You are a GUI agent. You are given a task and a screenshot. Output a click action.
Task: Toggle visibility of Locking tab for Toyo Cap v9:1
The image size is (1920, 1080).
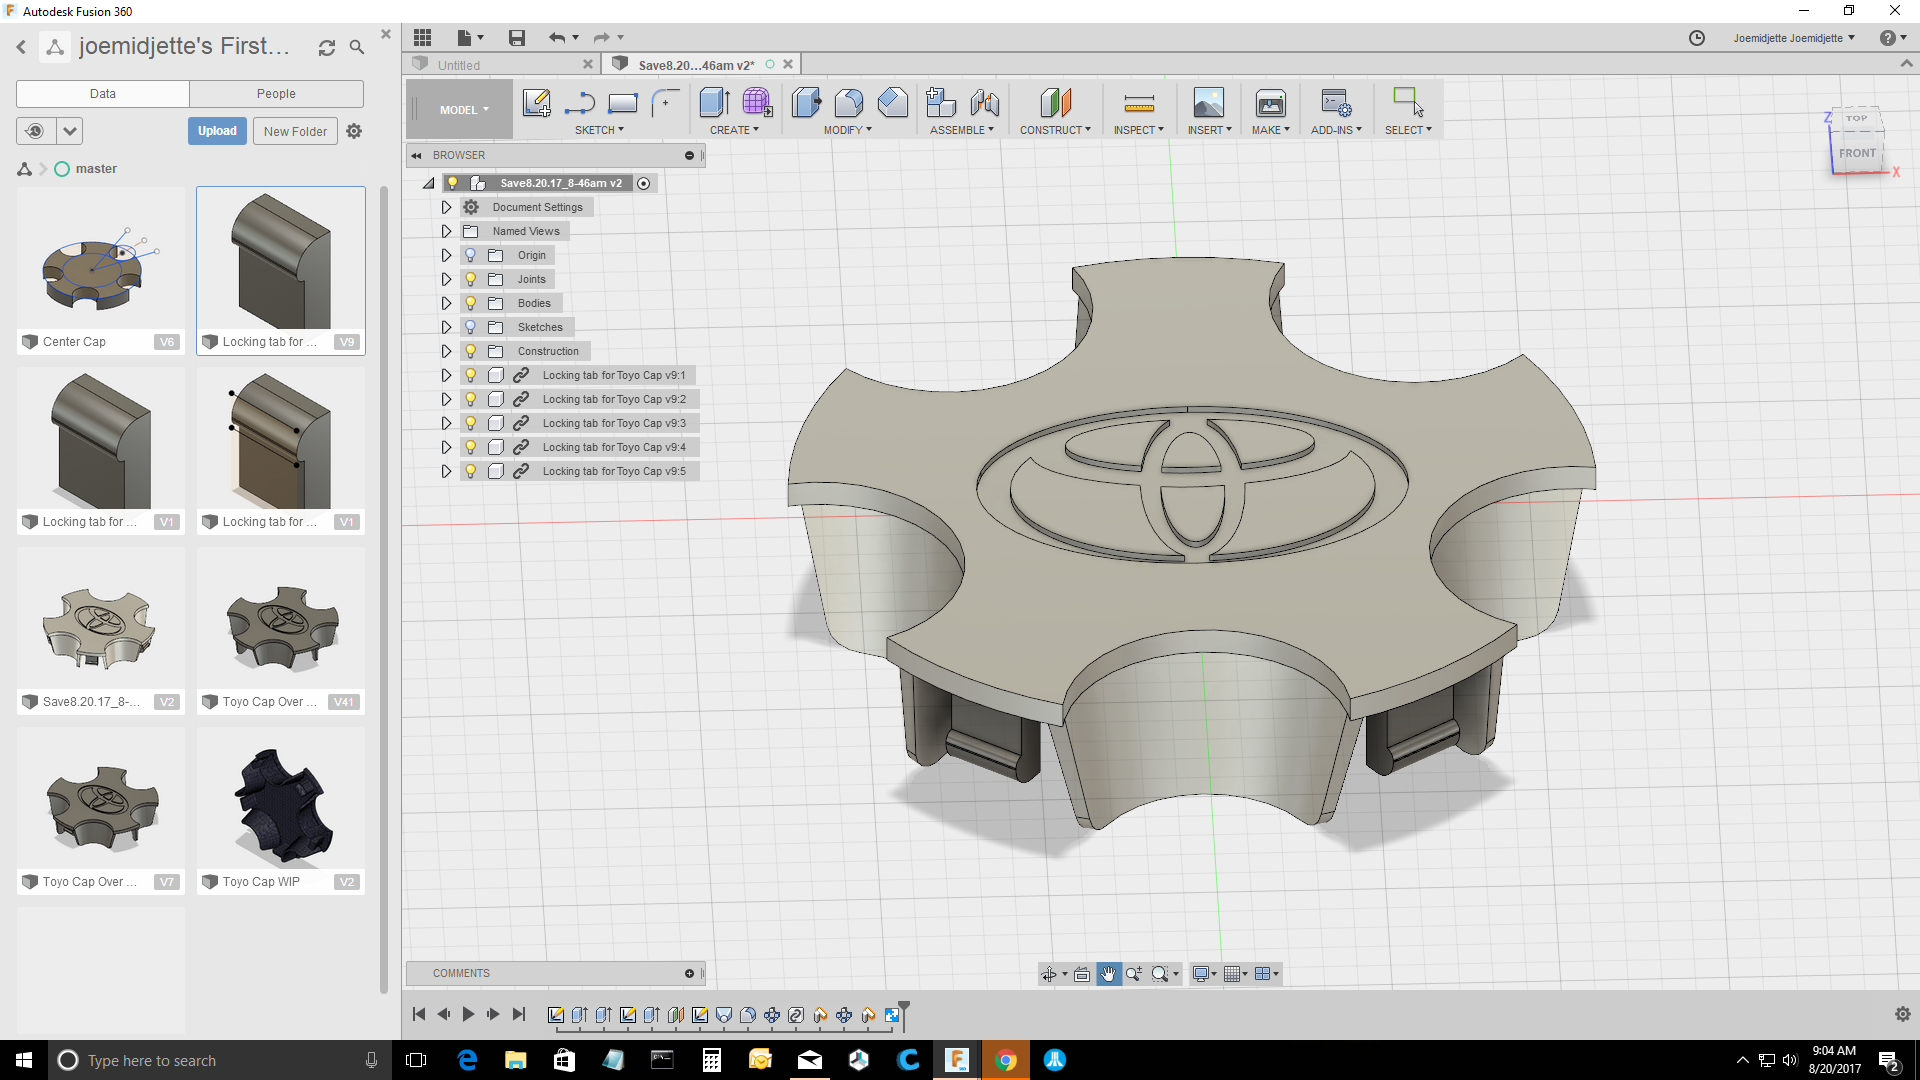(471, 375)
